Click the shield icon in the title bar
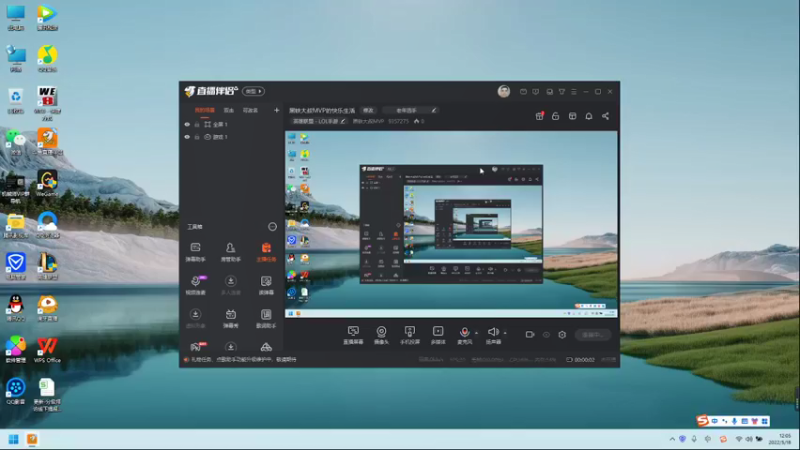The height and width of the screenshot is (450, 800). tap(536, 92)
